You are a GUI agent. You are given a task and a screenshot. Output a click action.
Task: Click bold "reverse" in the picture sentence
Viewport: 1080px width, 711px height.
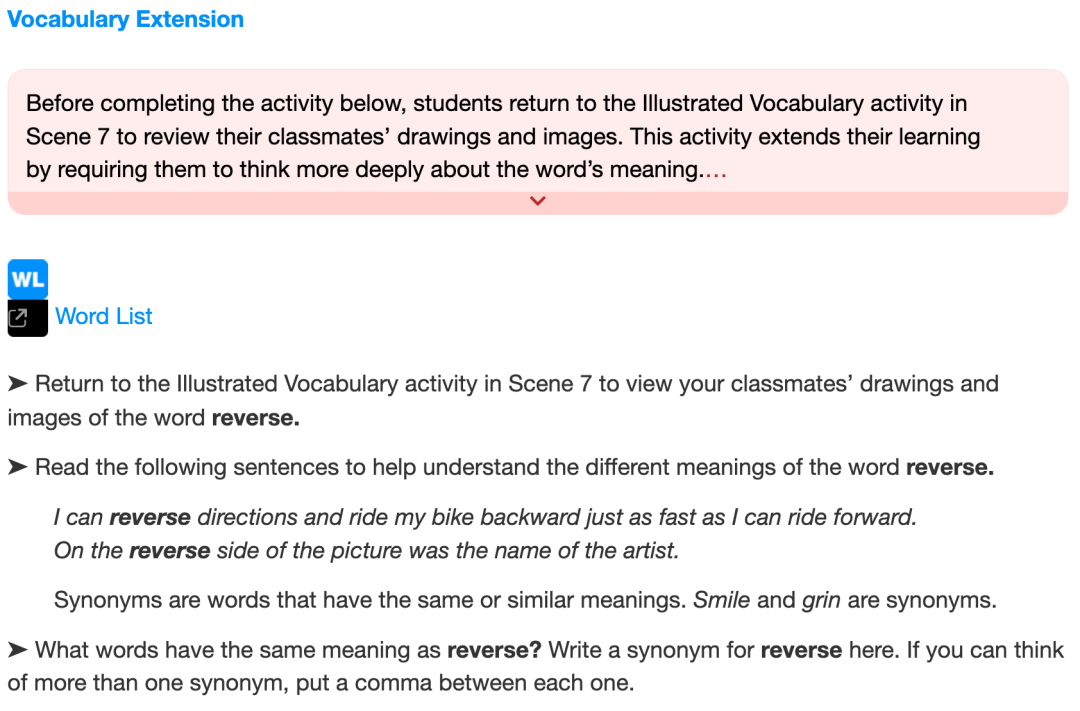(169, 550)
